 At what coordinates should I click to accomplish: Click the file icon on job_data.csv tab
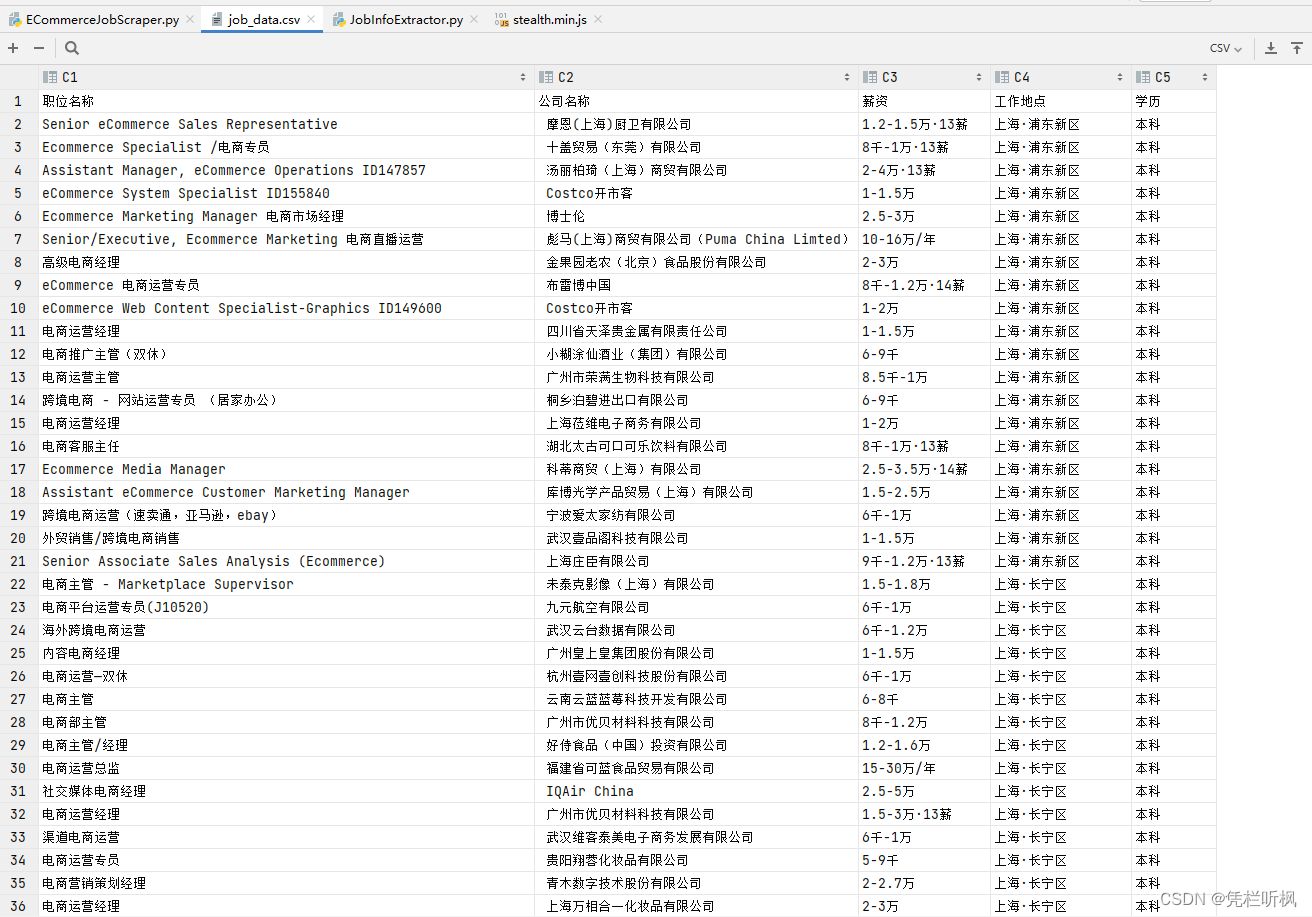coord(217,20)
